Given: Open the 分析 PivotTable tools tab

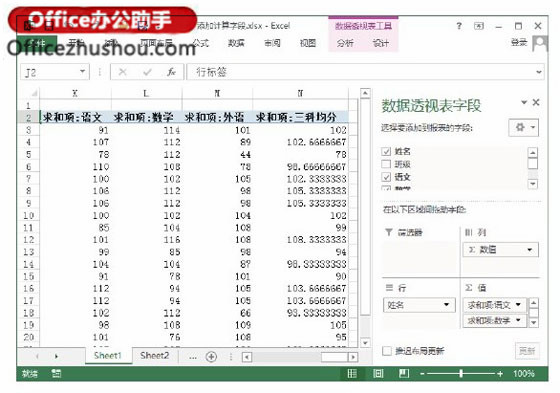Looking at the screenshot, I should point(345,43).
